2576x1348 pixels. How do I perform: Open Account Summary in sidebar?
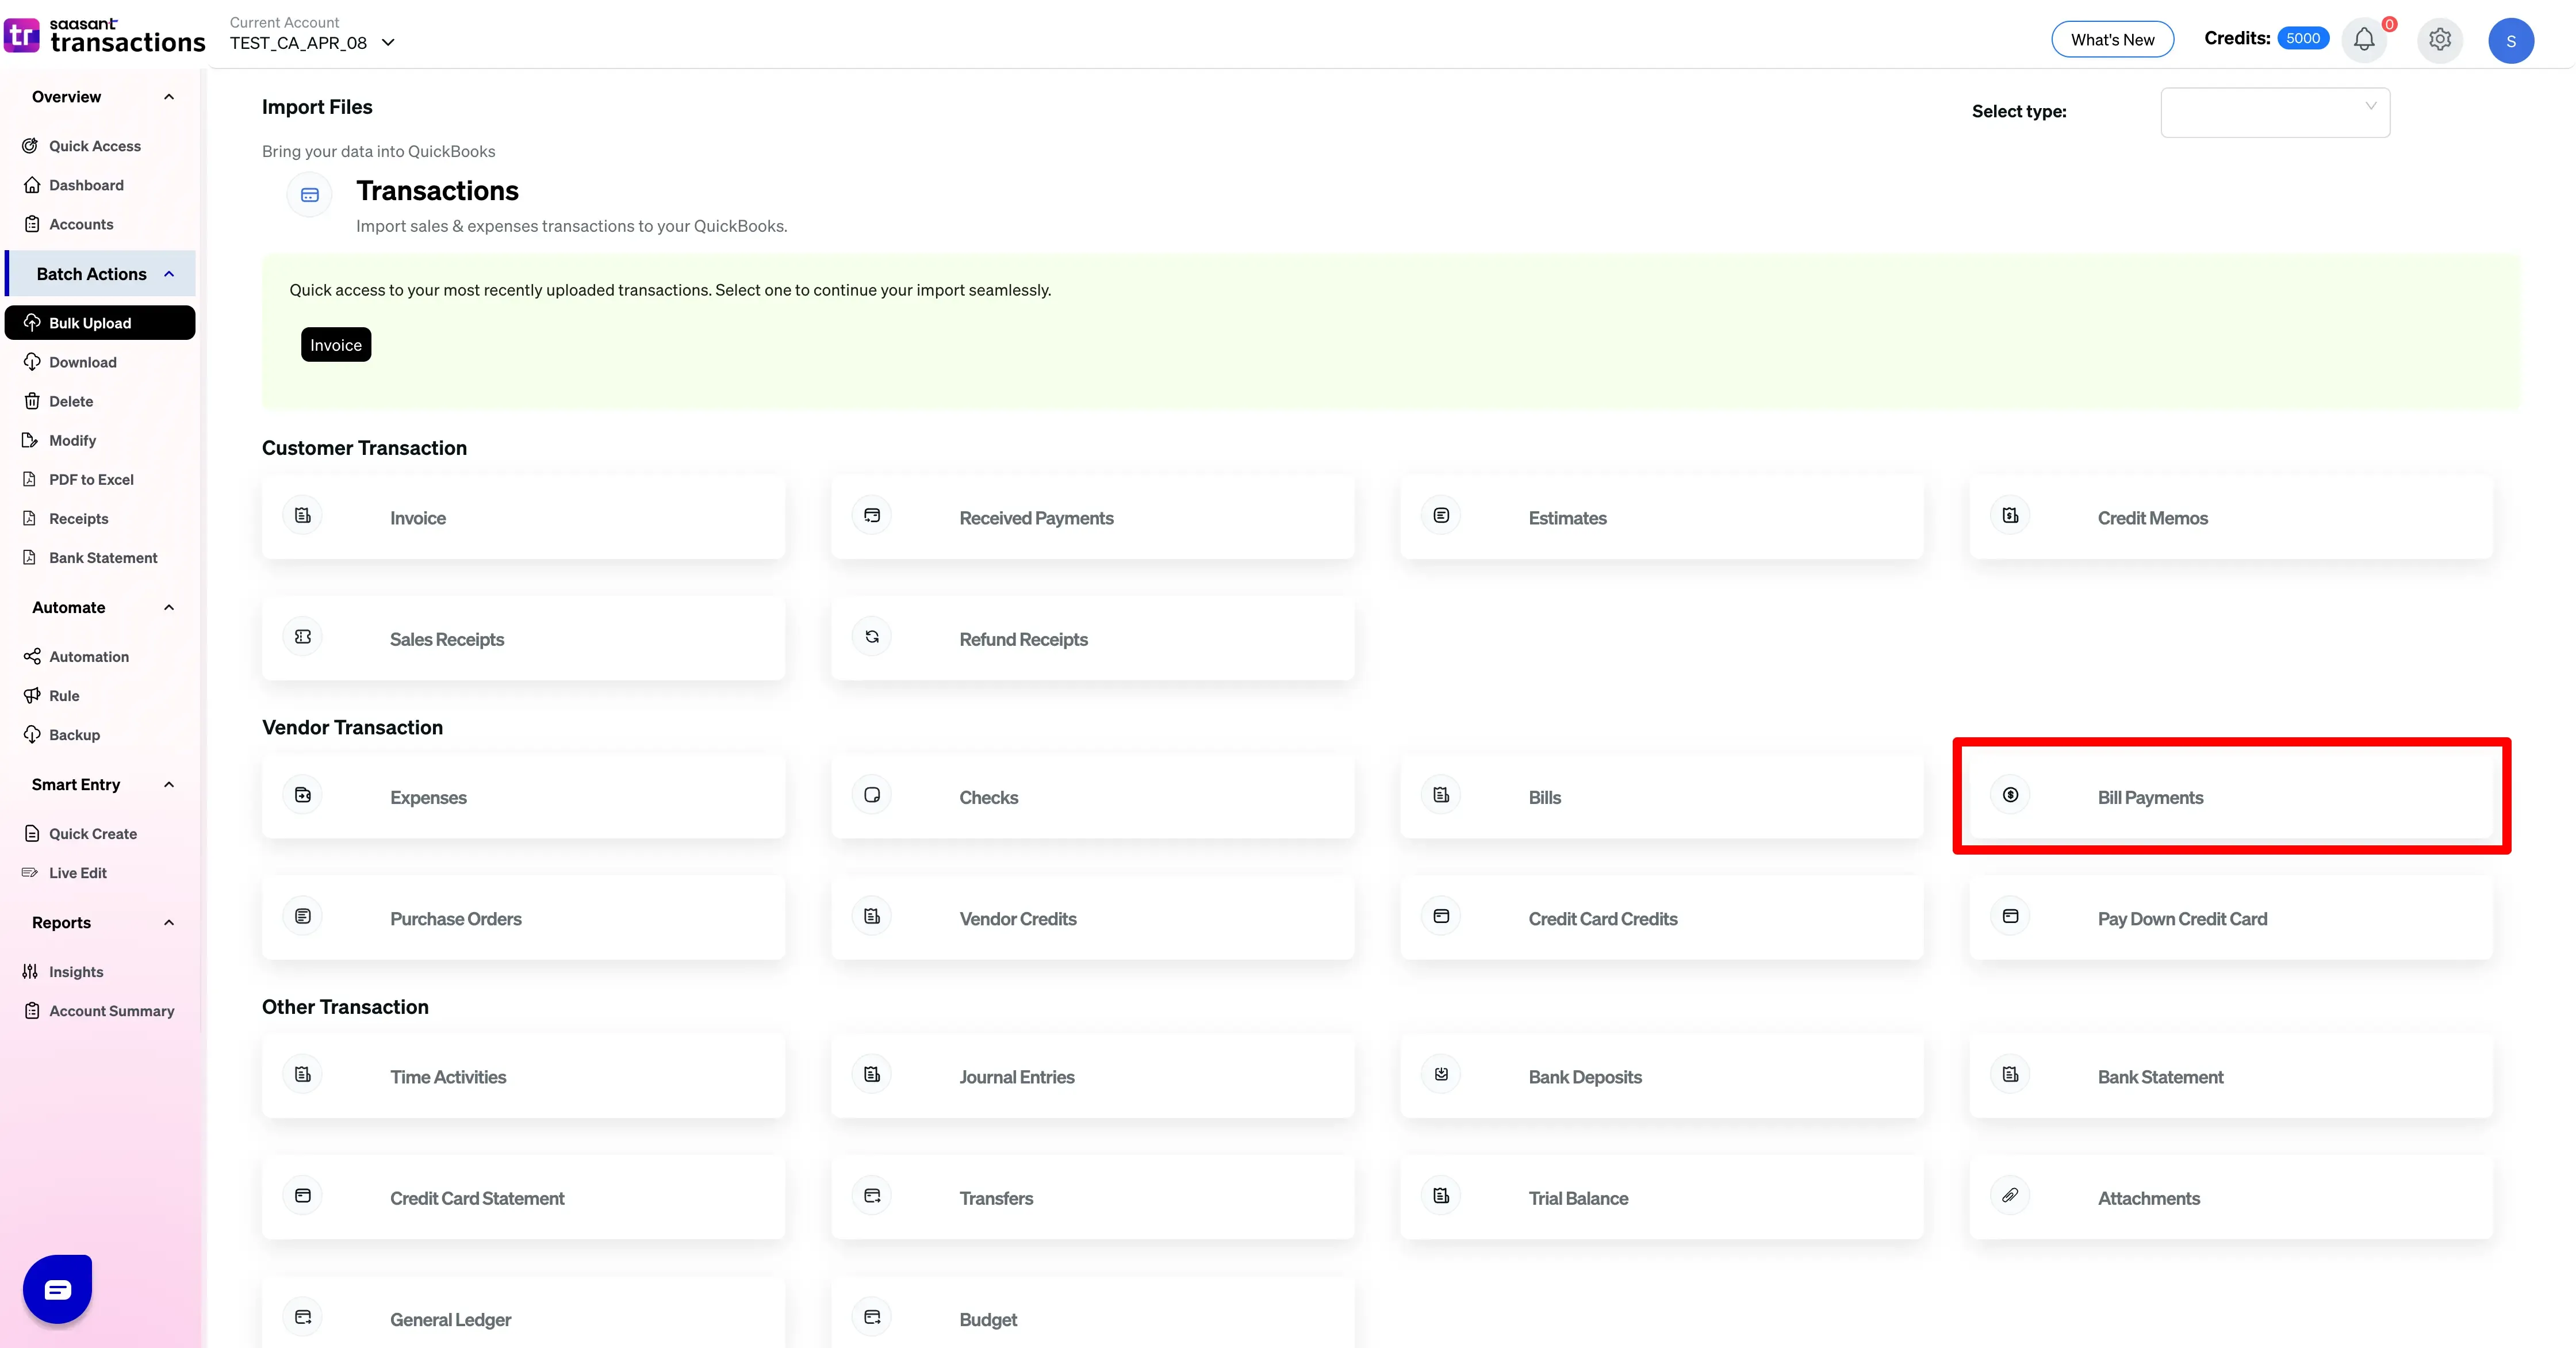tap(100, 1010)
